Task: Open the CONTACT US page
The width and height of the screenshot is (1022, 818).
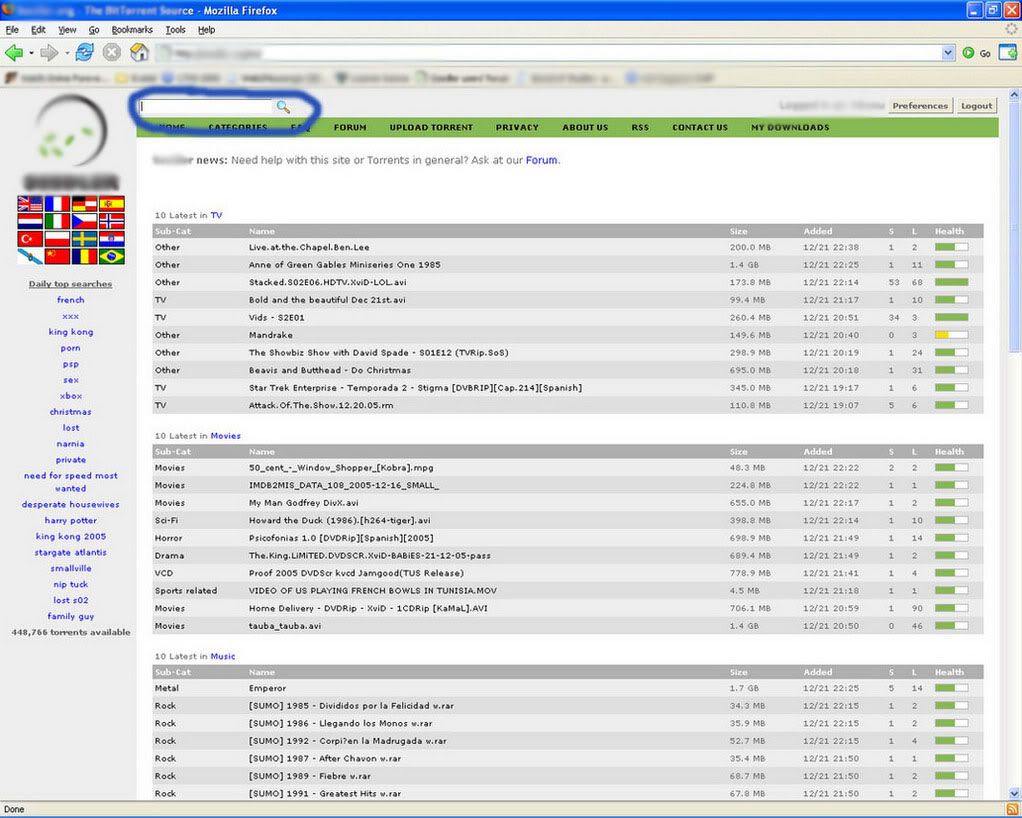Action: point(700,128)
